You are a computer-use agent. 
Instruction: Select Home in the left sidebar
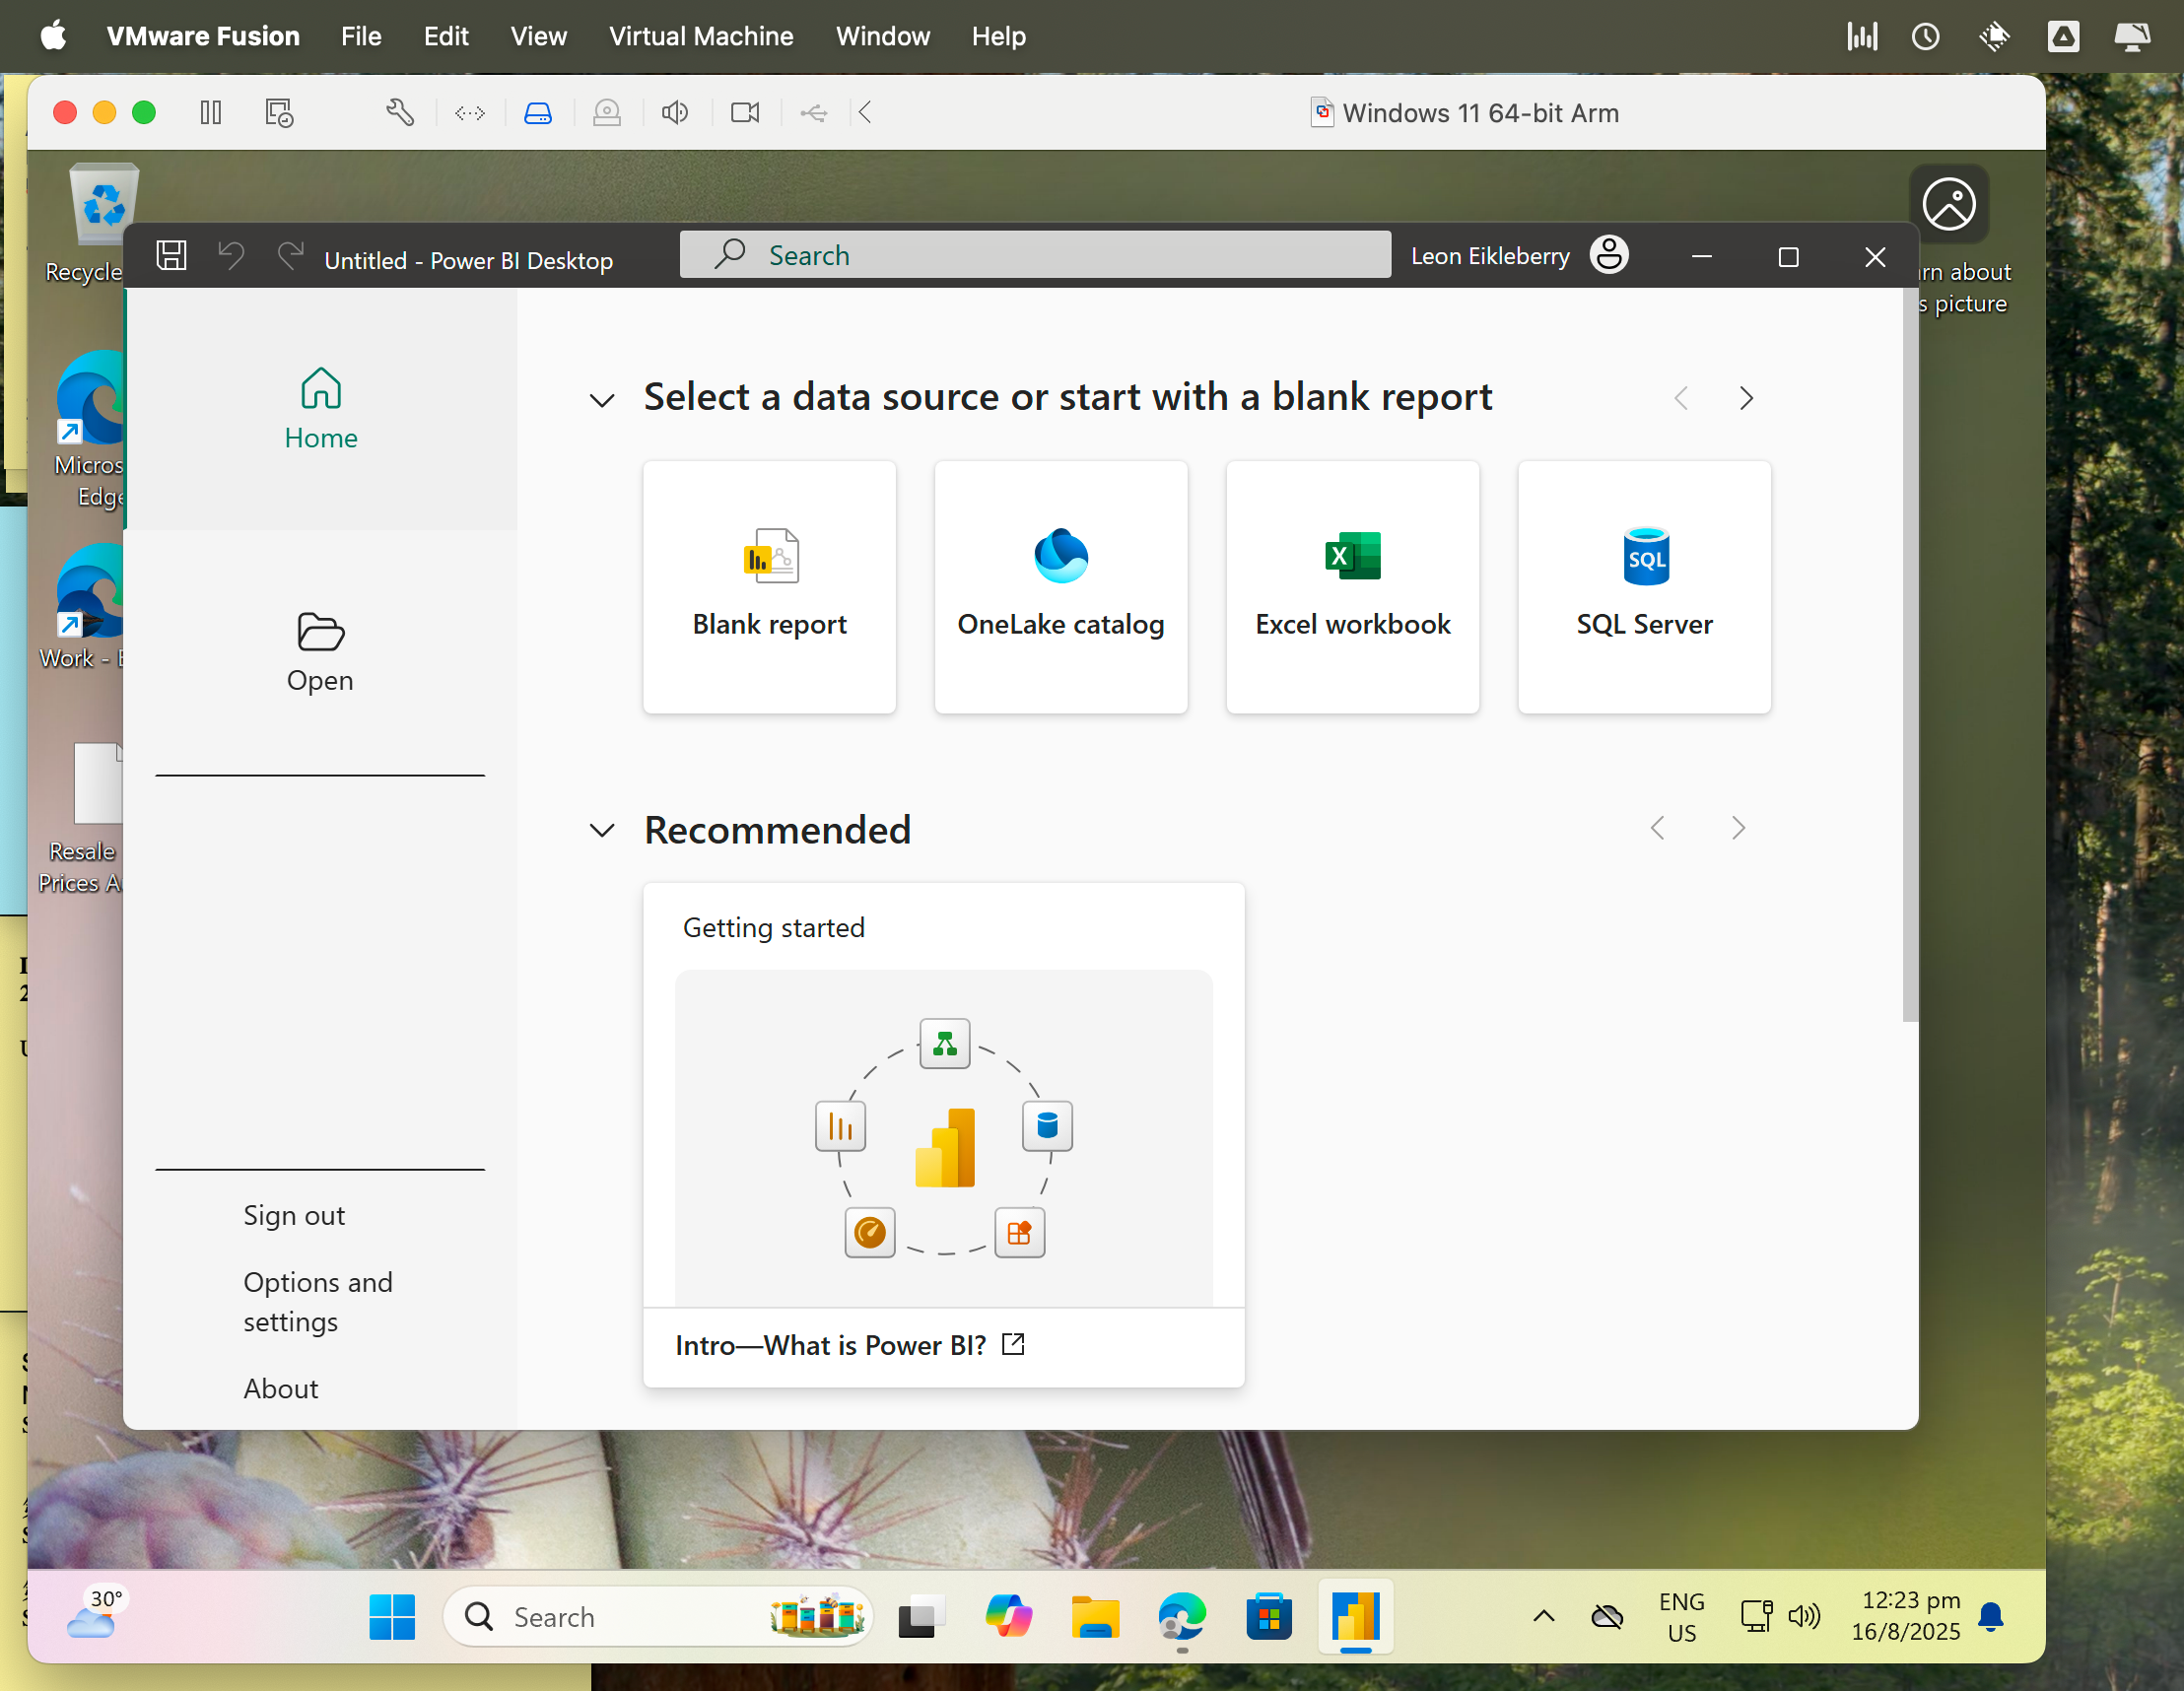pos(321,409)
